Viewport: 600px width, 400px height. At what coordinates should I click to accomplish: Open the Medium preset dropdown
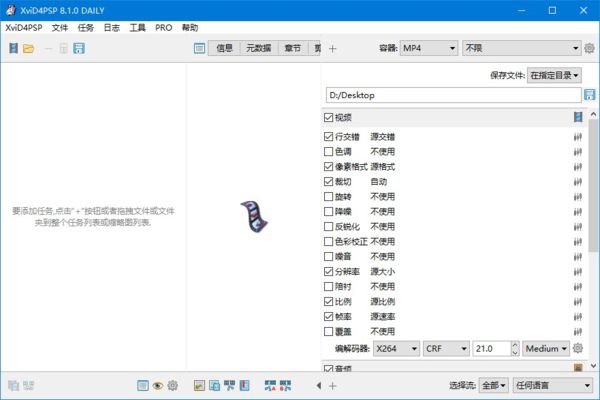545,348
